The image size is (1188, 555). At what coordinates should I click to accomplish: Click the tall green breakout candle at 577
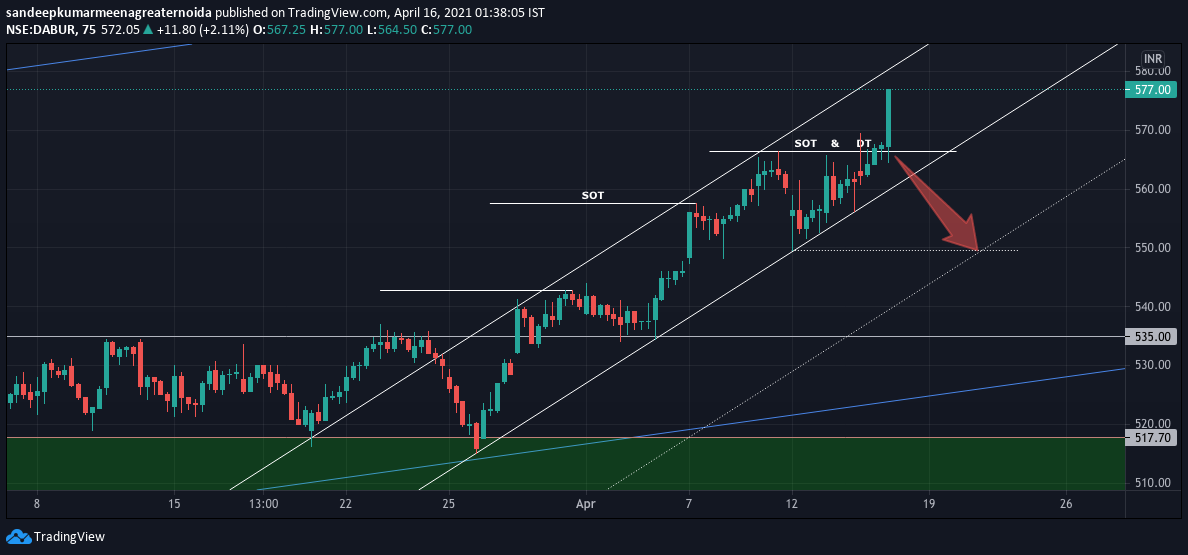(x=888, y=118)
